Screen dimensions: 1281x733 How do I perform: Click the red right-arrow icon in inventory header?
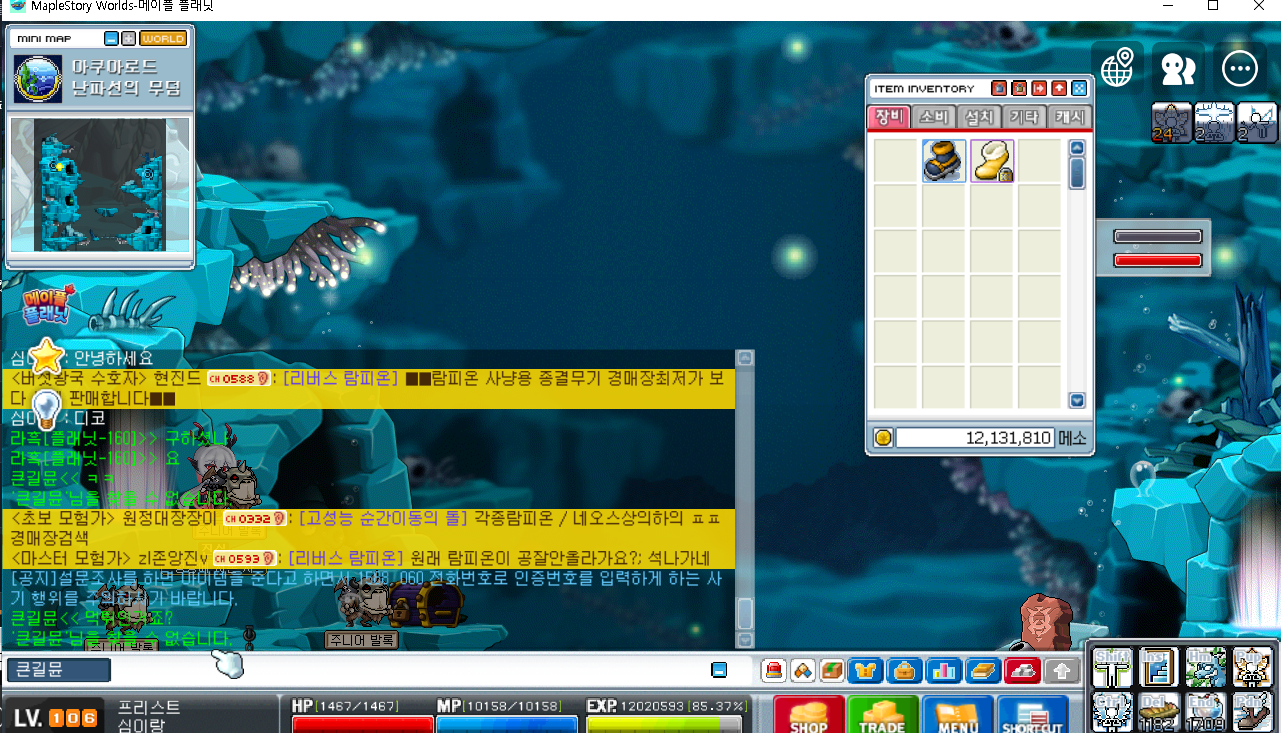(1039, 88)
